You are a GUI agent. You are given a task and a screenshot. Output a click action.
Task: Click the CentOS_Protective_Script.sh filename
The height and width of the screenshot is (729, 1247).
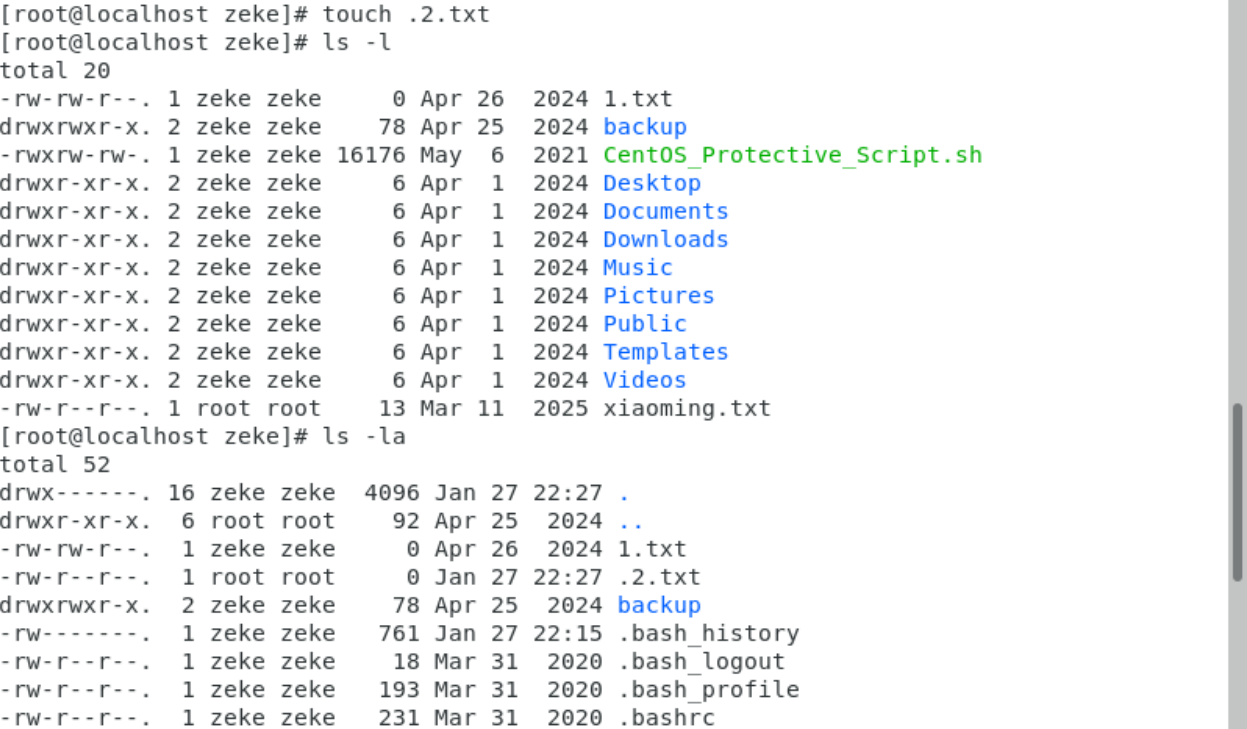[792, 155]
